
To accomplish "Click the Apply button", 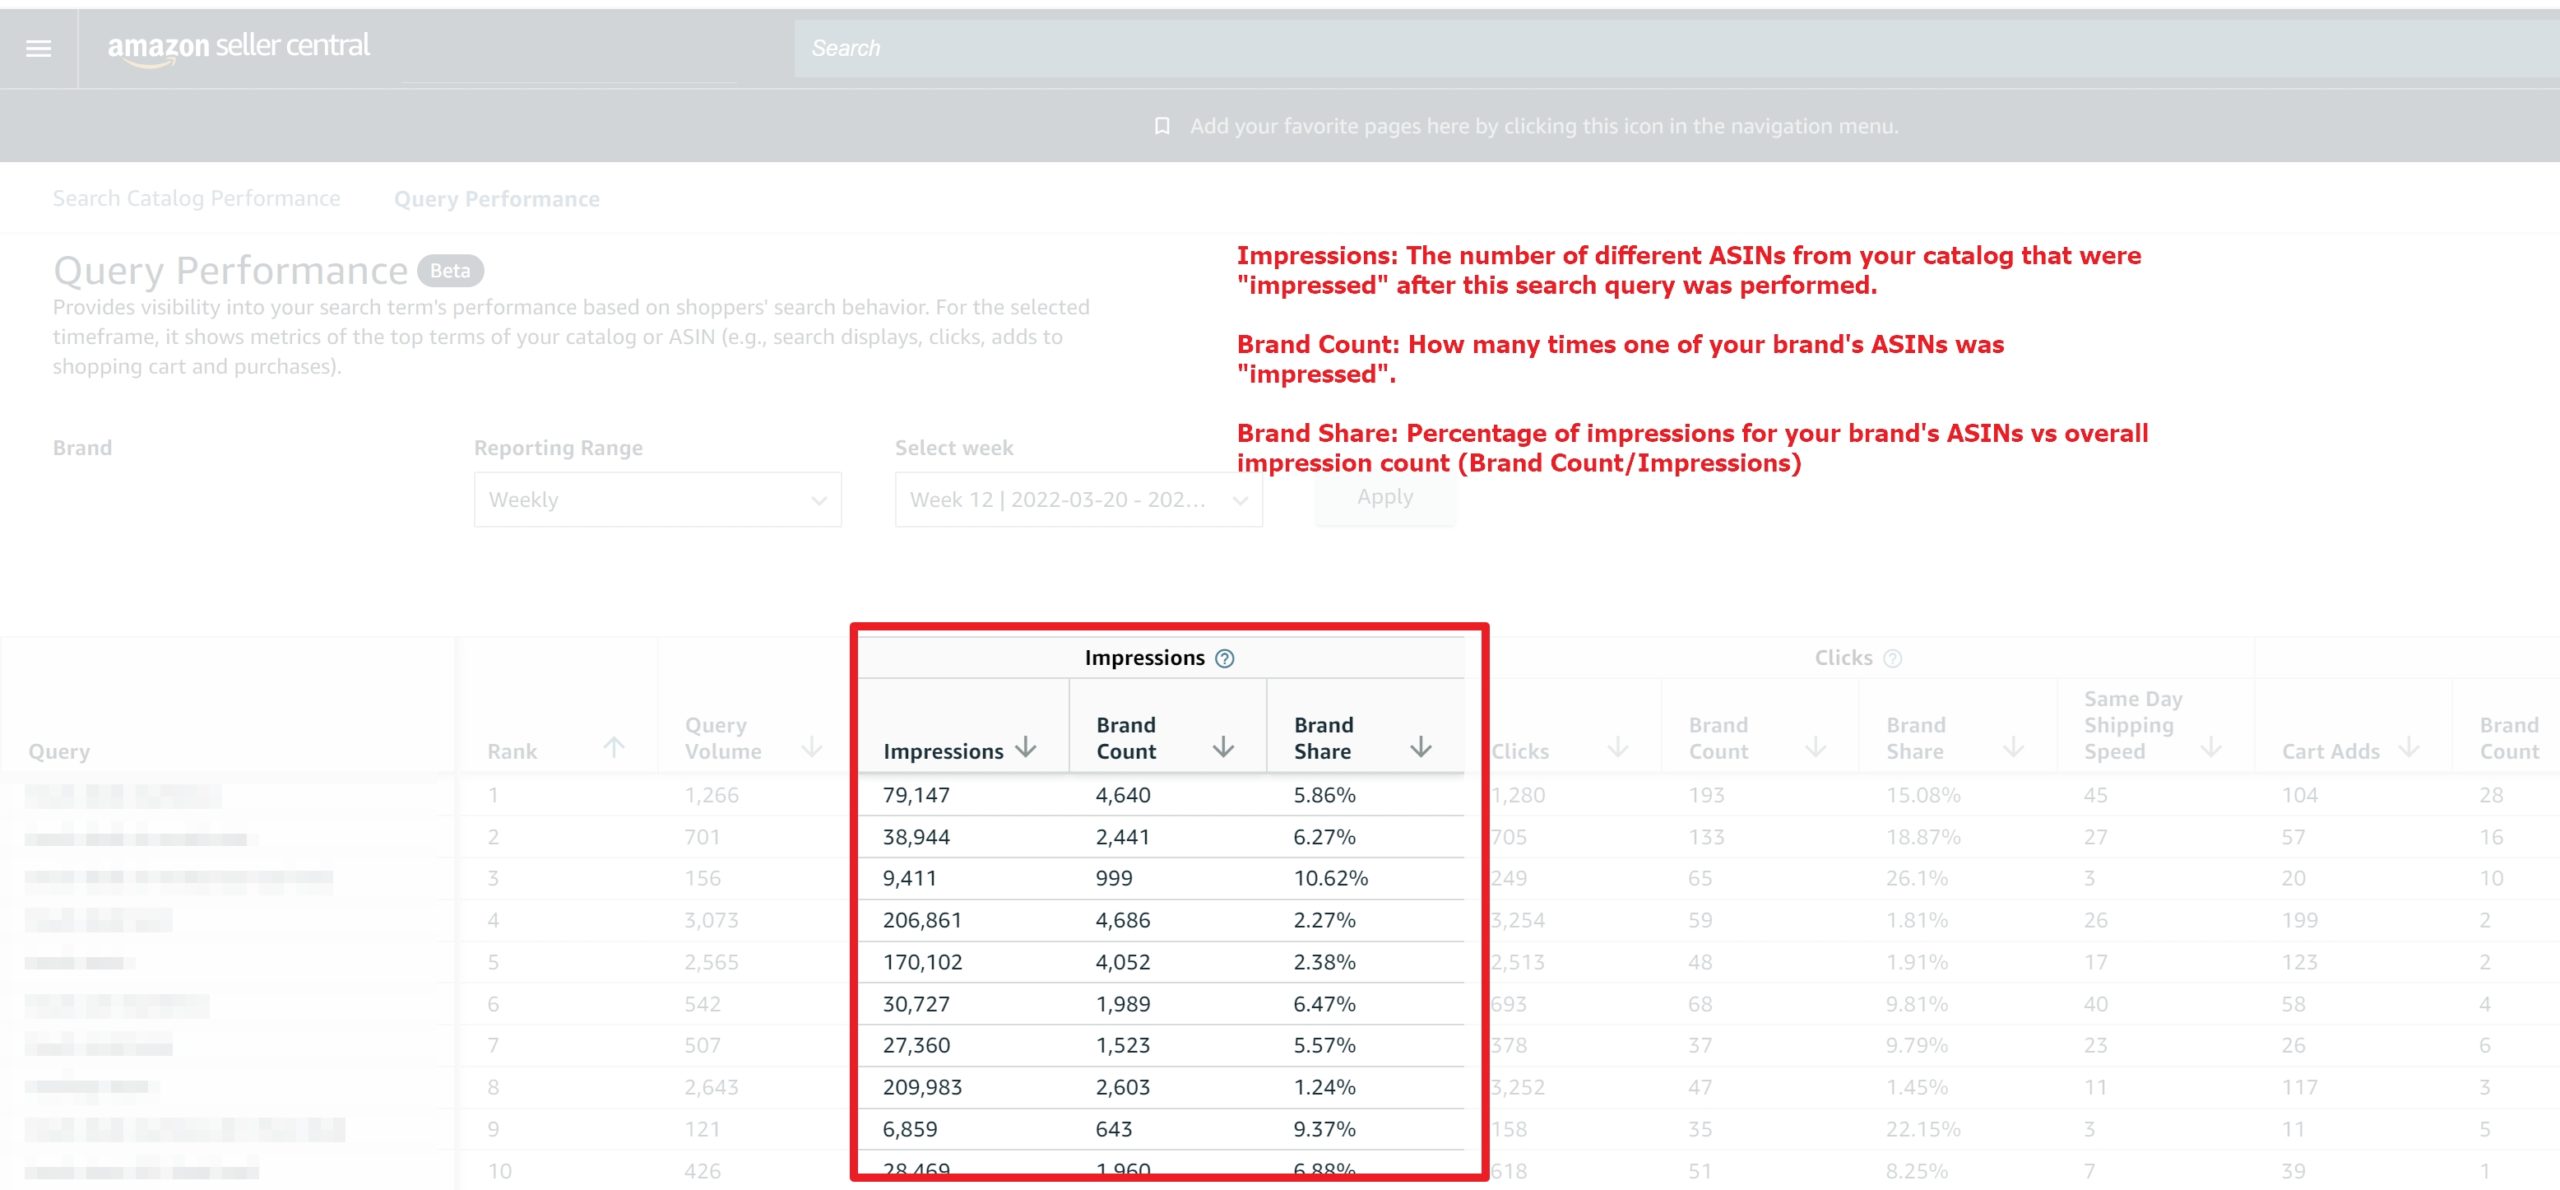I will [1385, 497].
